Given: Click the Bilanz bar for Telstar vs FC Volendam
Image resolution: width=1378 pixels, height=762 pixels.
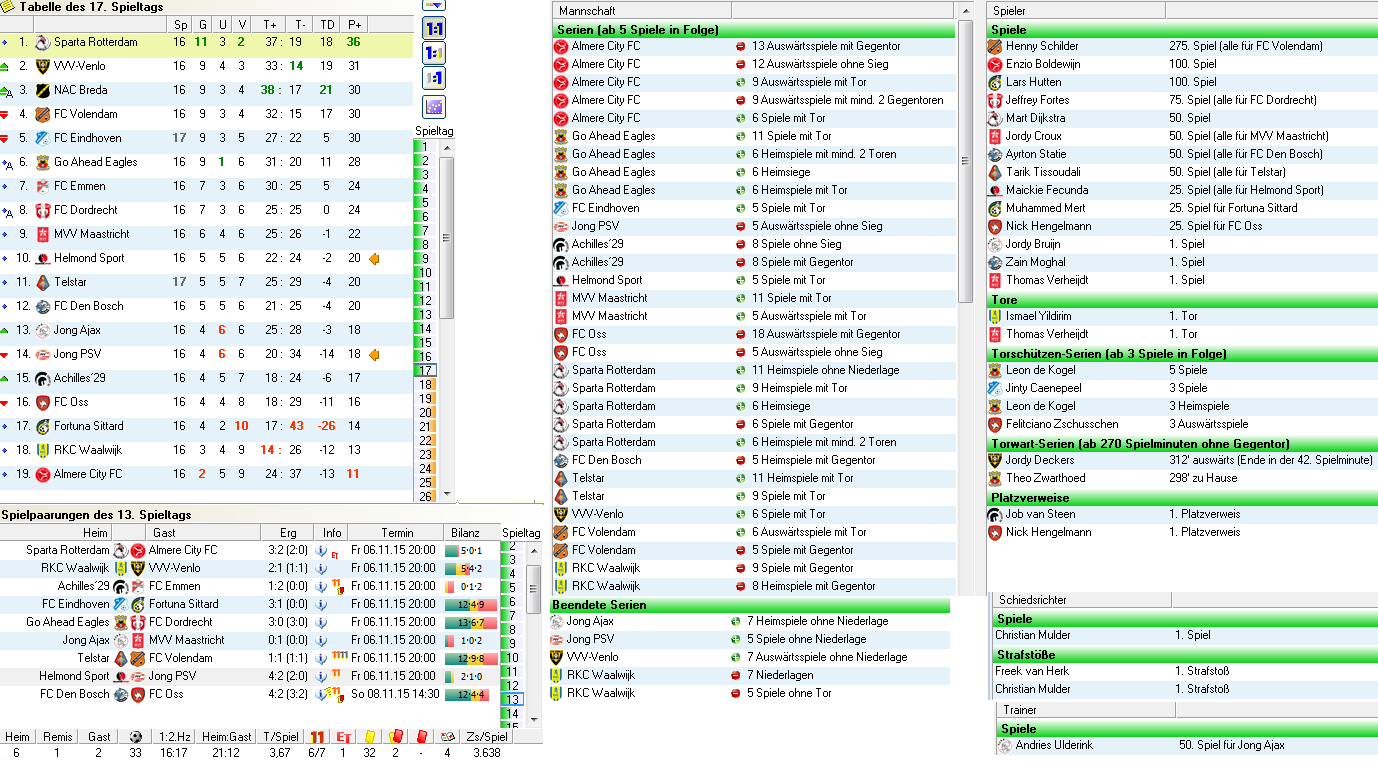Looking at the screenshot, I should tap(470, 658).
